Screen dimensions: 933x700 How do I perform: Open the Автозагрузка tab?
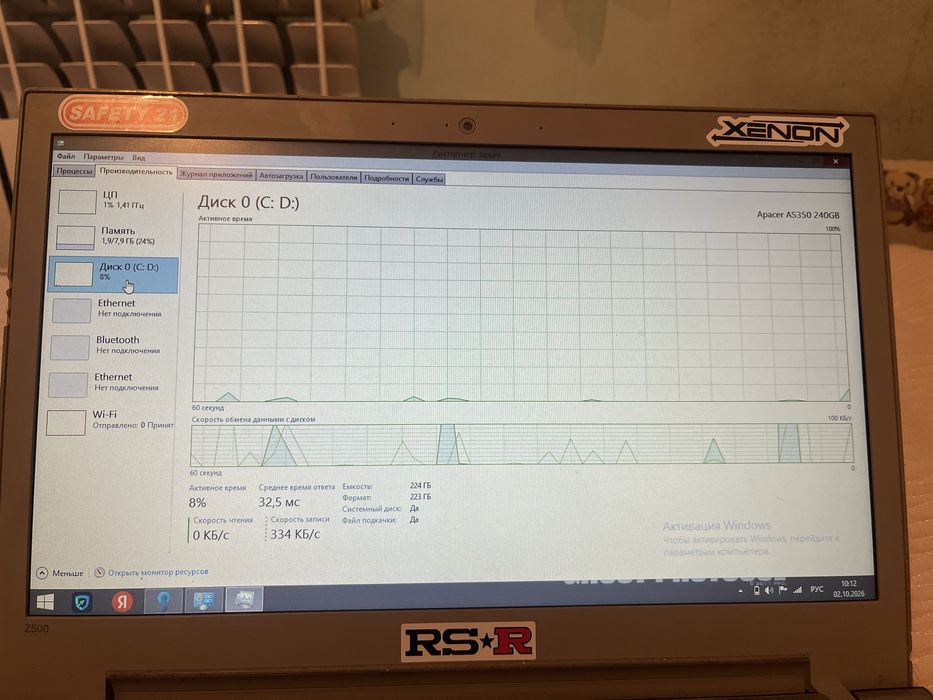click(x=281, y=176)
